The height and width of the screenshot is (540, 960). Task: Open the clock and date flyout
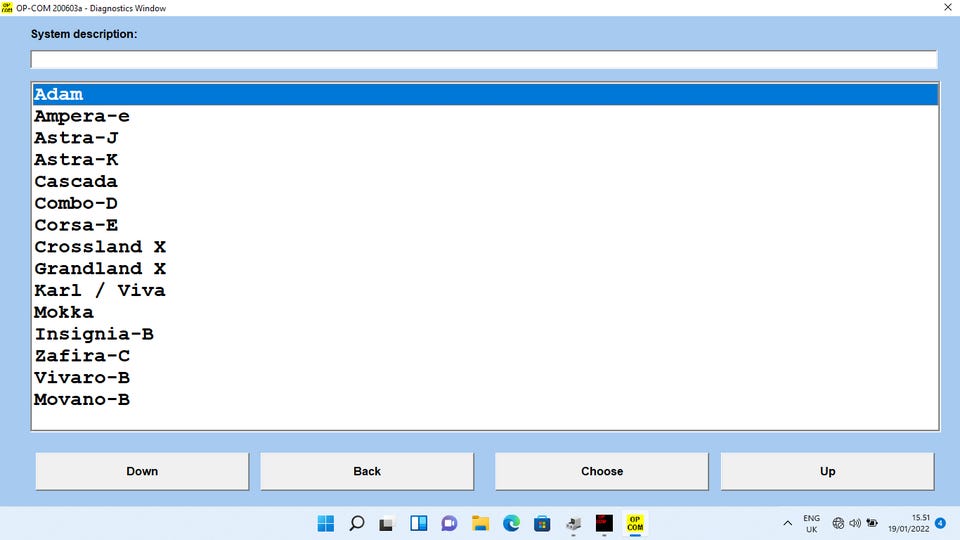909,523
